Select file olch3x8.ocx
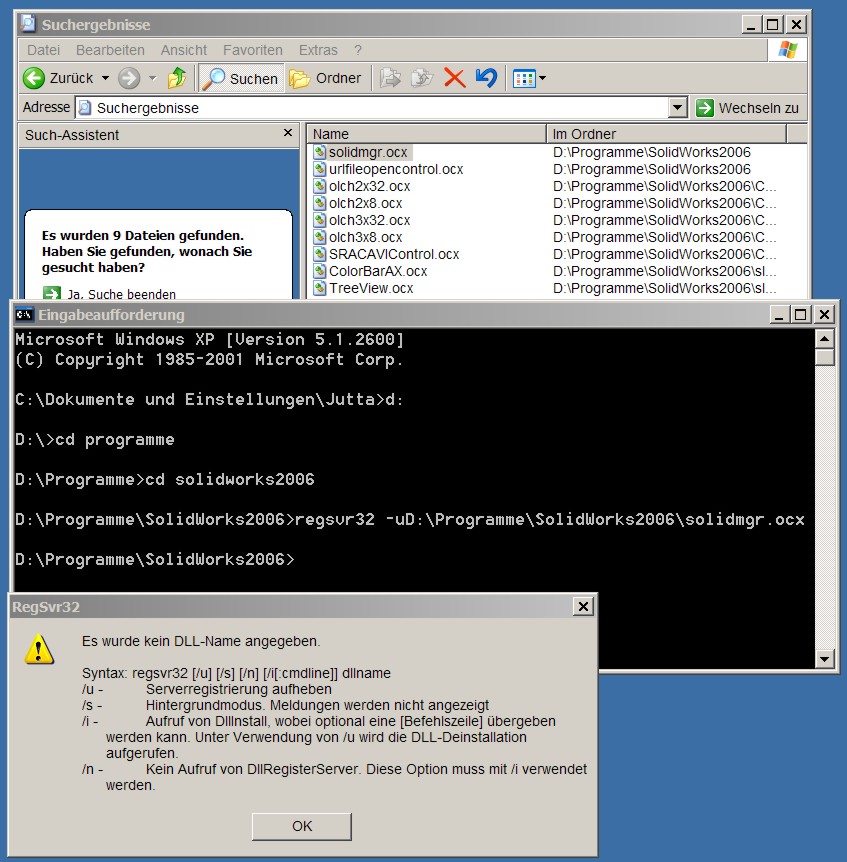Image resolution: width=847 pixels, height=862 pixels. 366,237
